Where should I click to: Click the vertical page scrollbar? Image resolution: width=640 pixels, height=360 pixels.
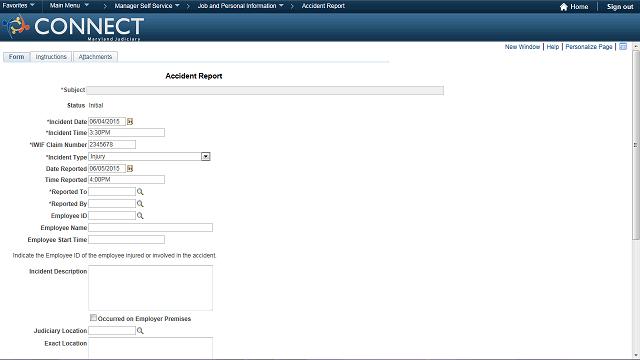point(636,144)
